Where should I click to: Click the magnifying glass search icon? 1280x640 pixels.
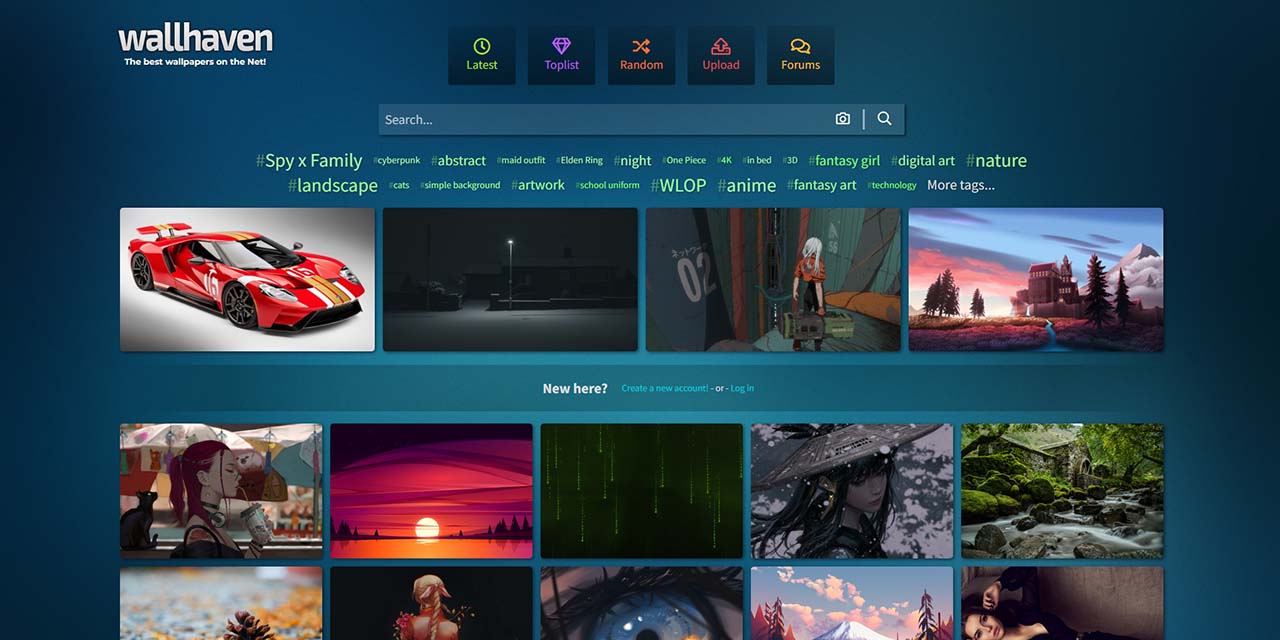point(884,119)
